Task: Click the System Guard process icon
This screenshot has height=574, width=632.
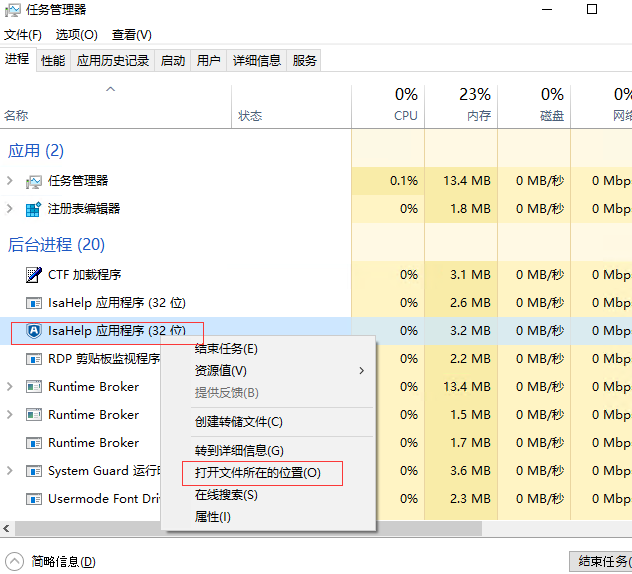Action: [x=33, y=471]
